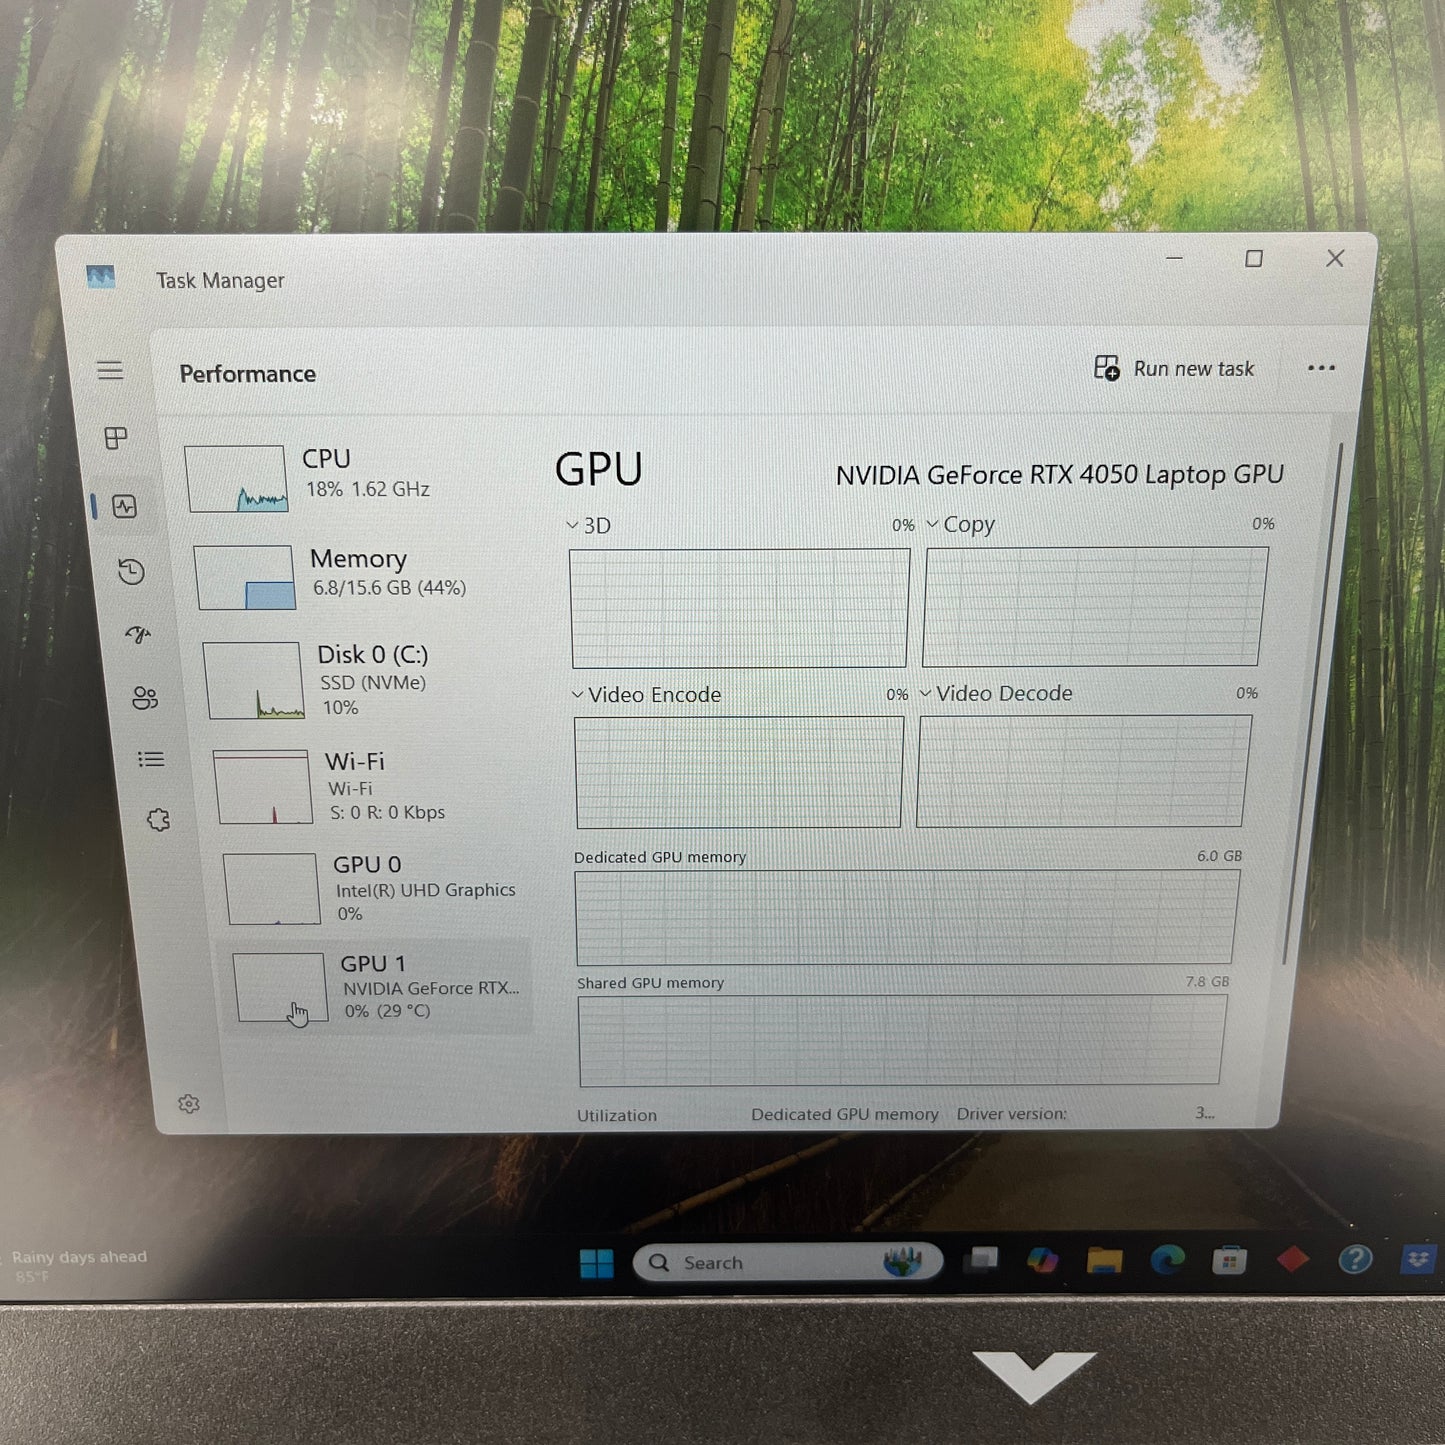Click the Video Decode utilization graph
The image size is (1445, 1445).
[1084, 771]
